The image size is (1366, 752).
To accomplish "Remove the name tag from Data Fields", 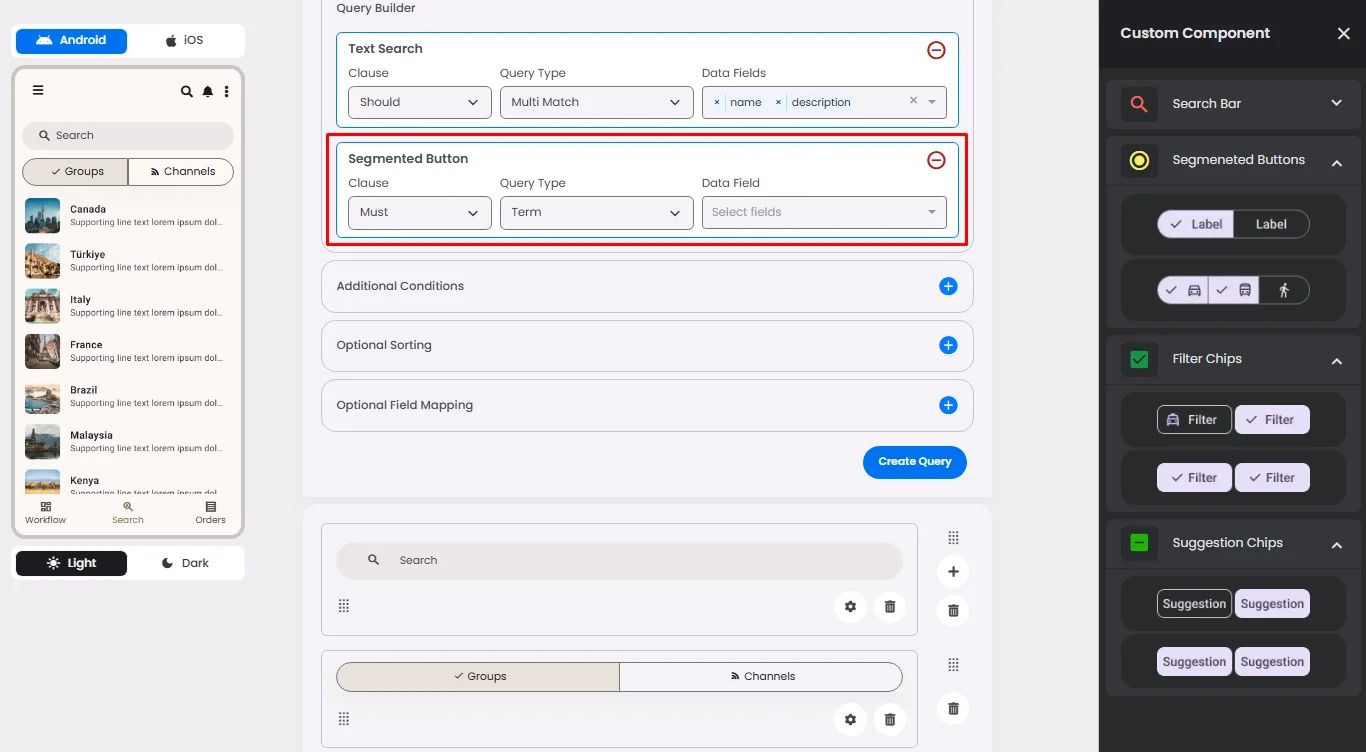I will (x=717, y=102).
